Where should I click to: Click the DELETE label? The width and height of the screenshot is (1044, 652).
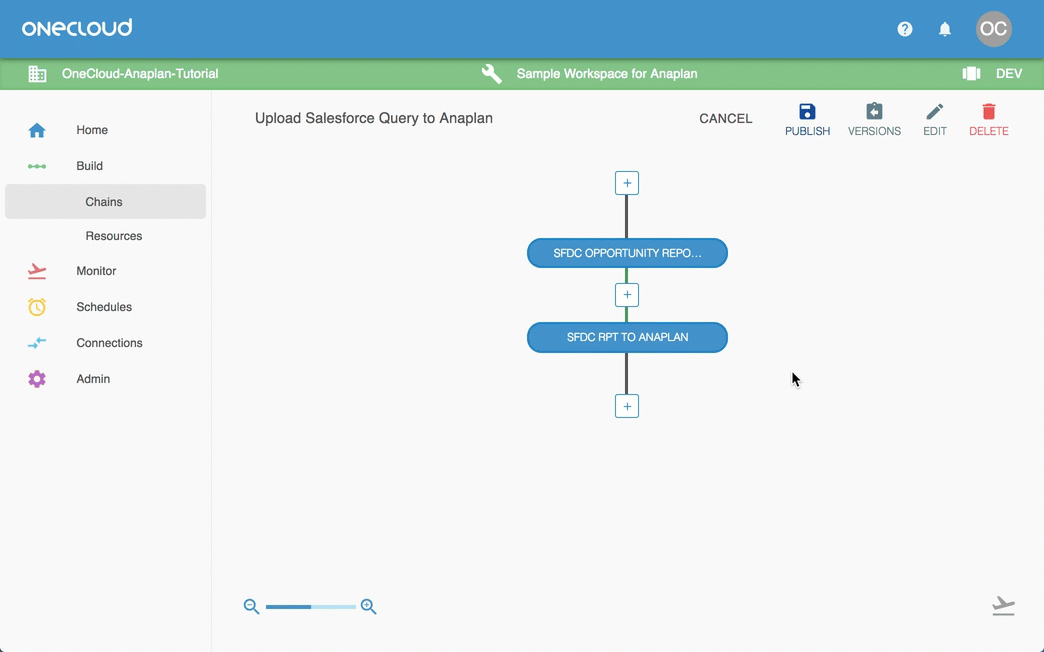989,131
